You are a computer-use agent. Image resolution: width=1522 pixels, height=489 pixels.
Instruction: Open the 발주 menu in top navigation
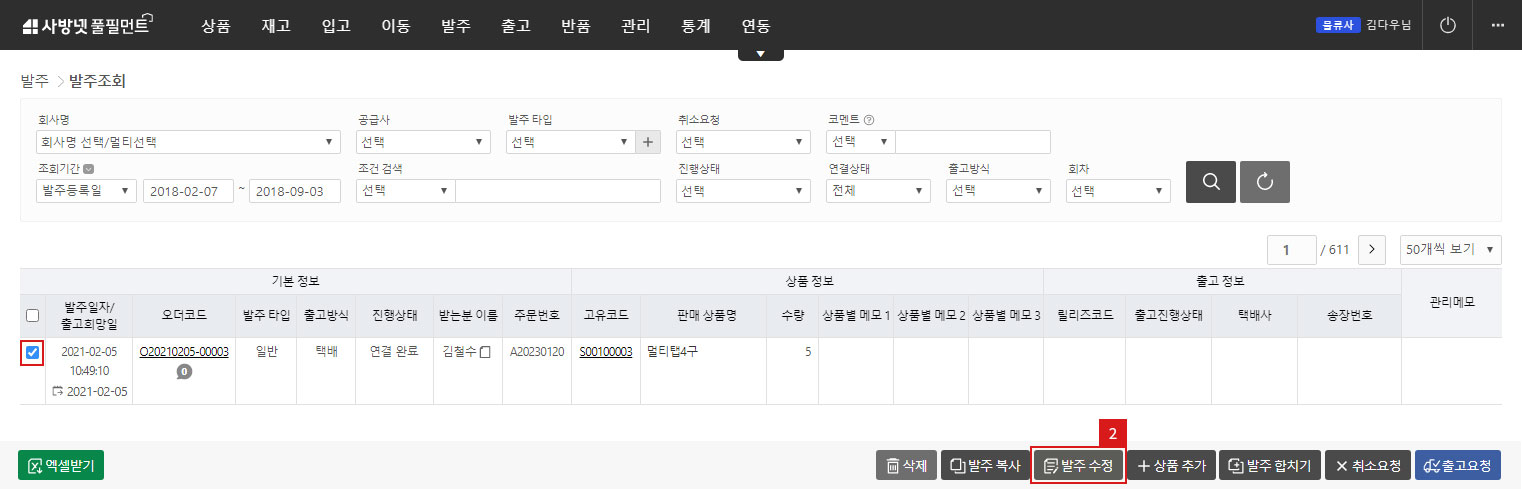(x=456, y=26)
